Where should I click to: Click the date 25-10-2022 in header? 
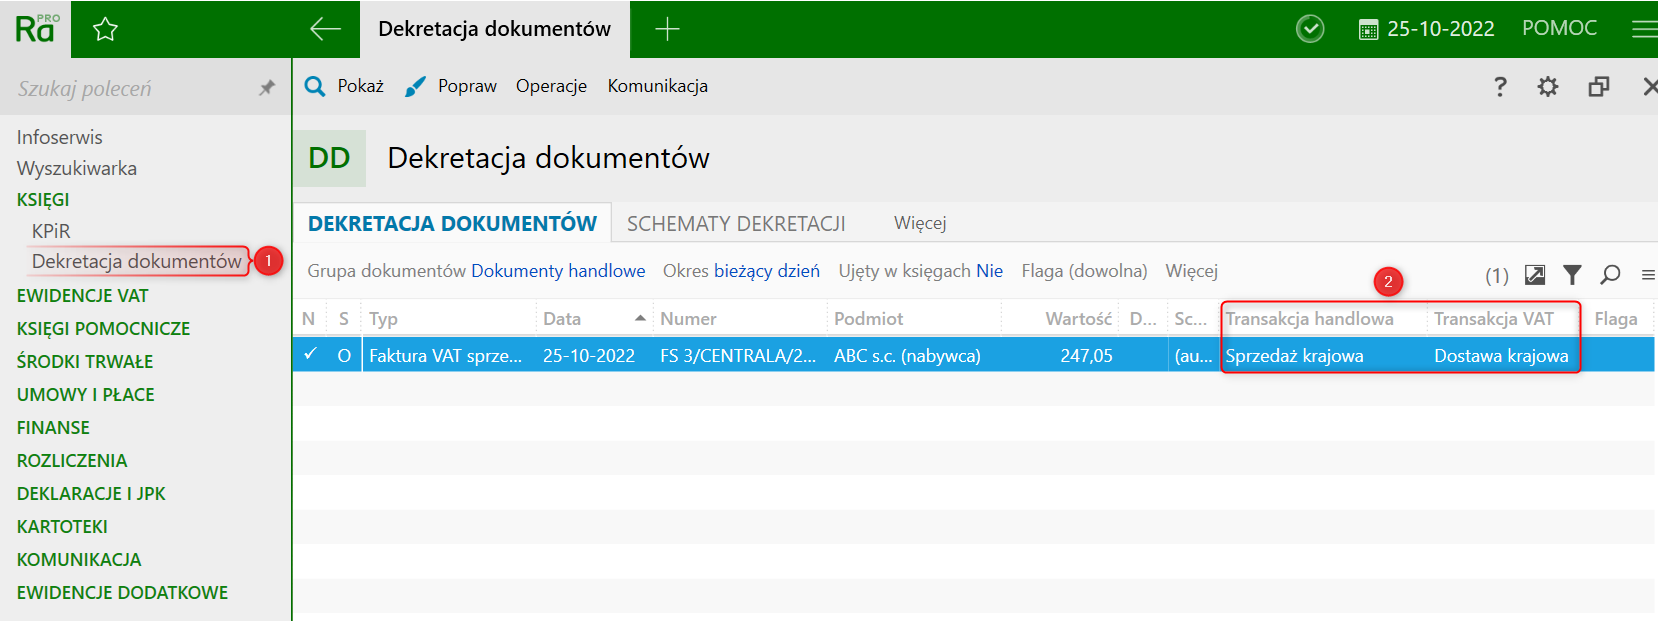click(1440, 29)
